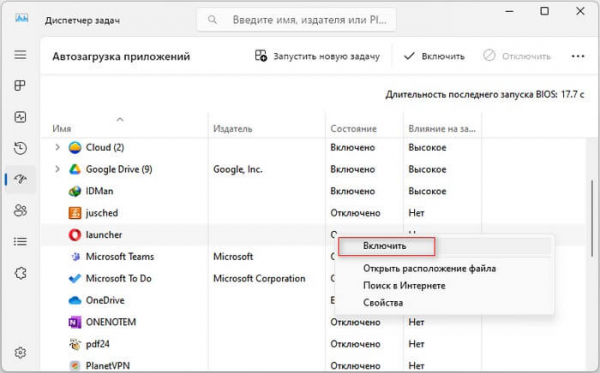Click the jusched Java icon
This screenshot has height=373, width=600.
pos(75,213)
